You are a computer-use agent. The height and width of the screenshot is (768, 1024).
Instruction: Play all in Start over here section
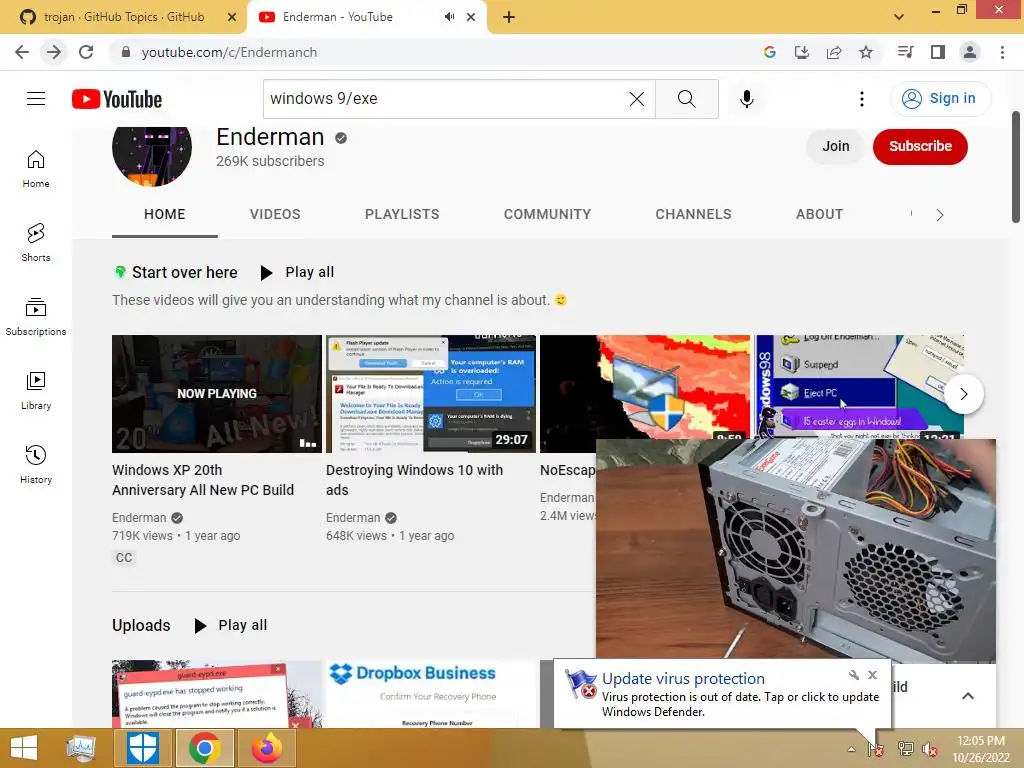(x=298, y=272)
